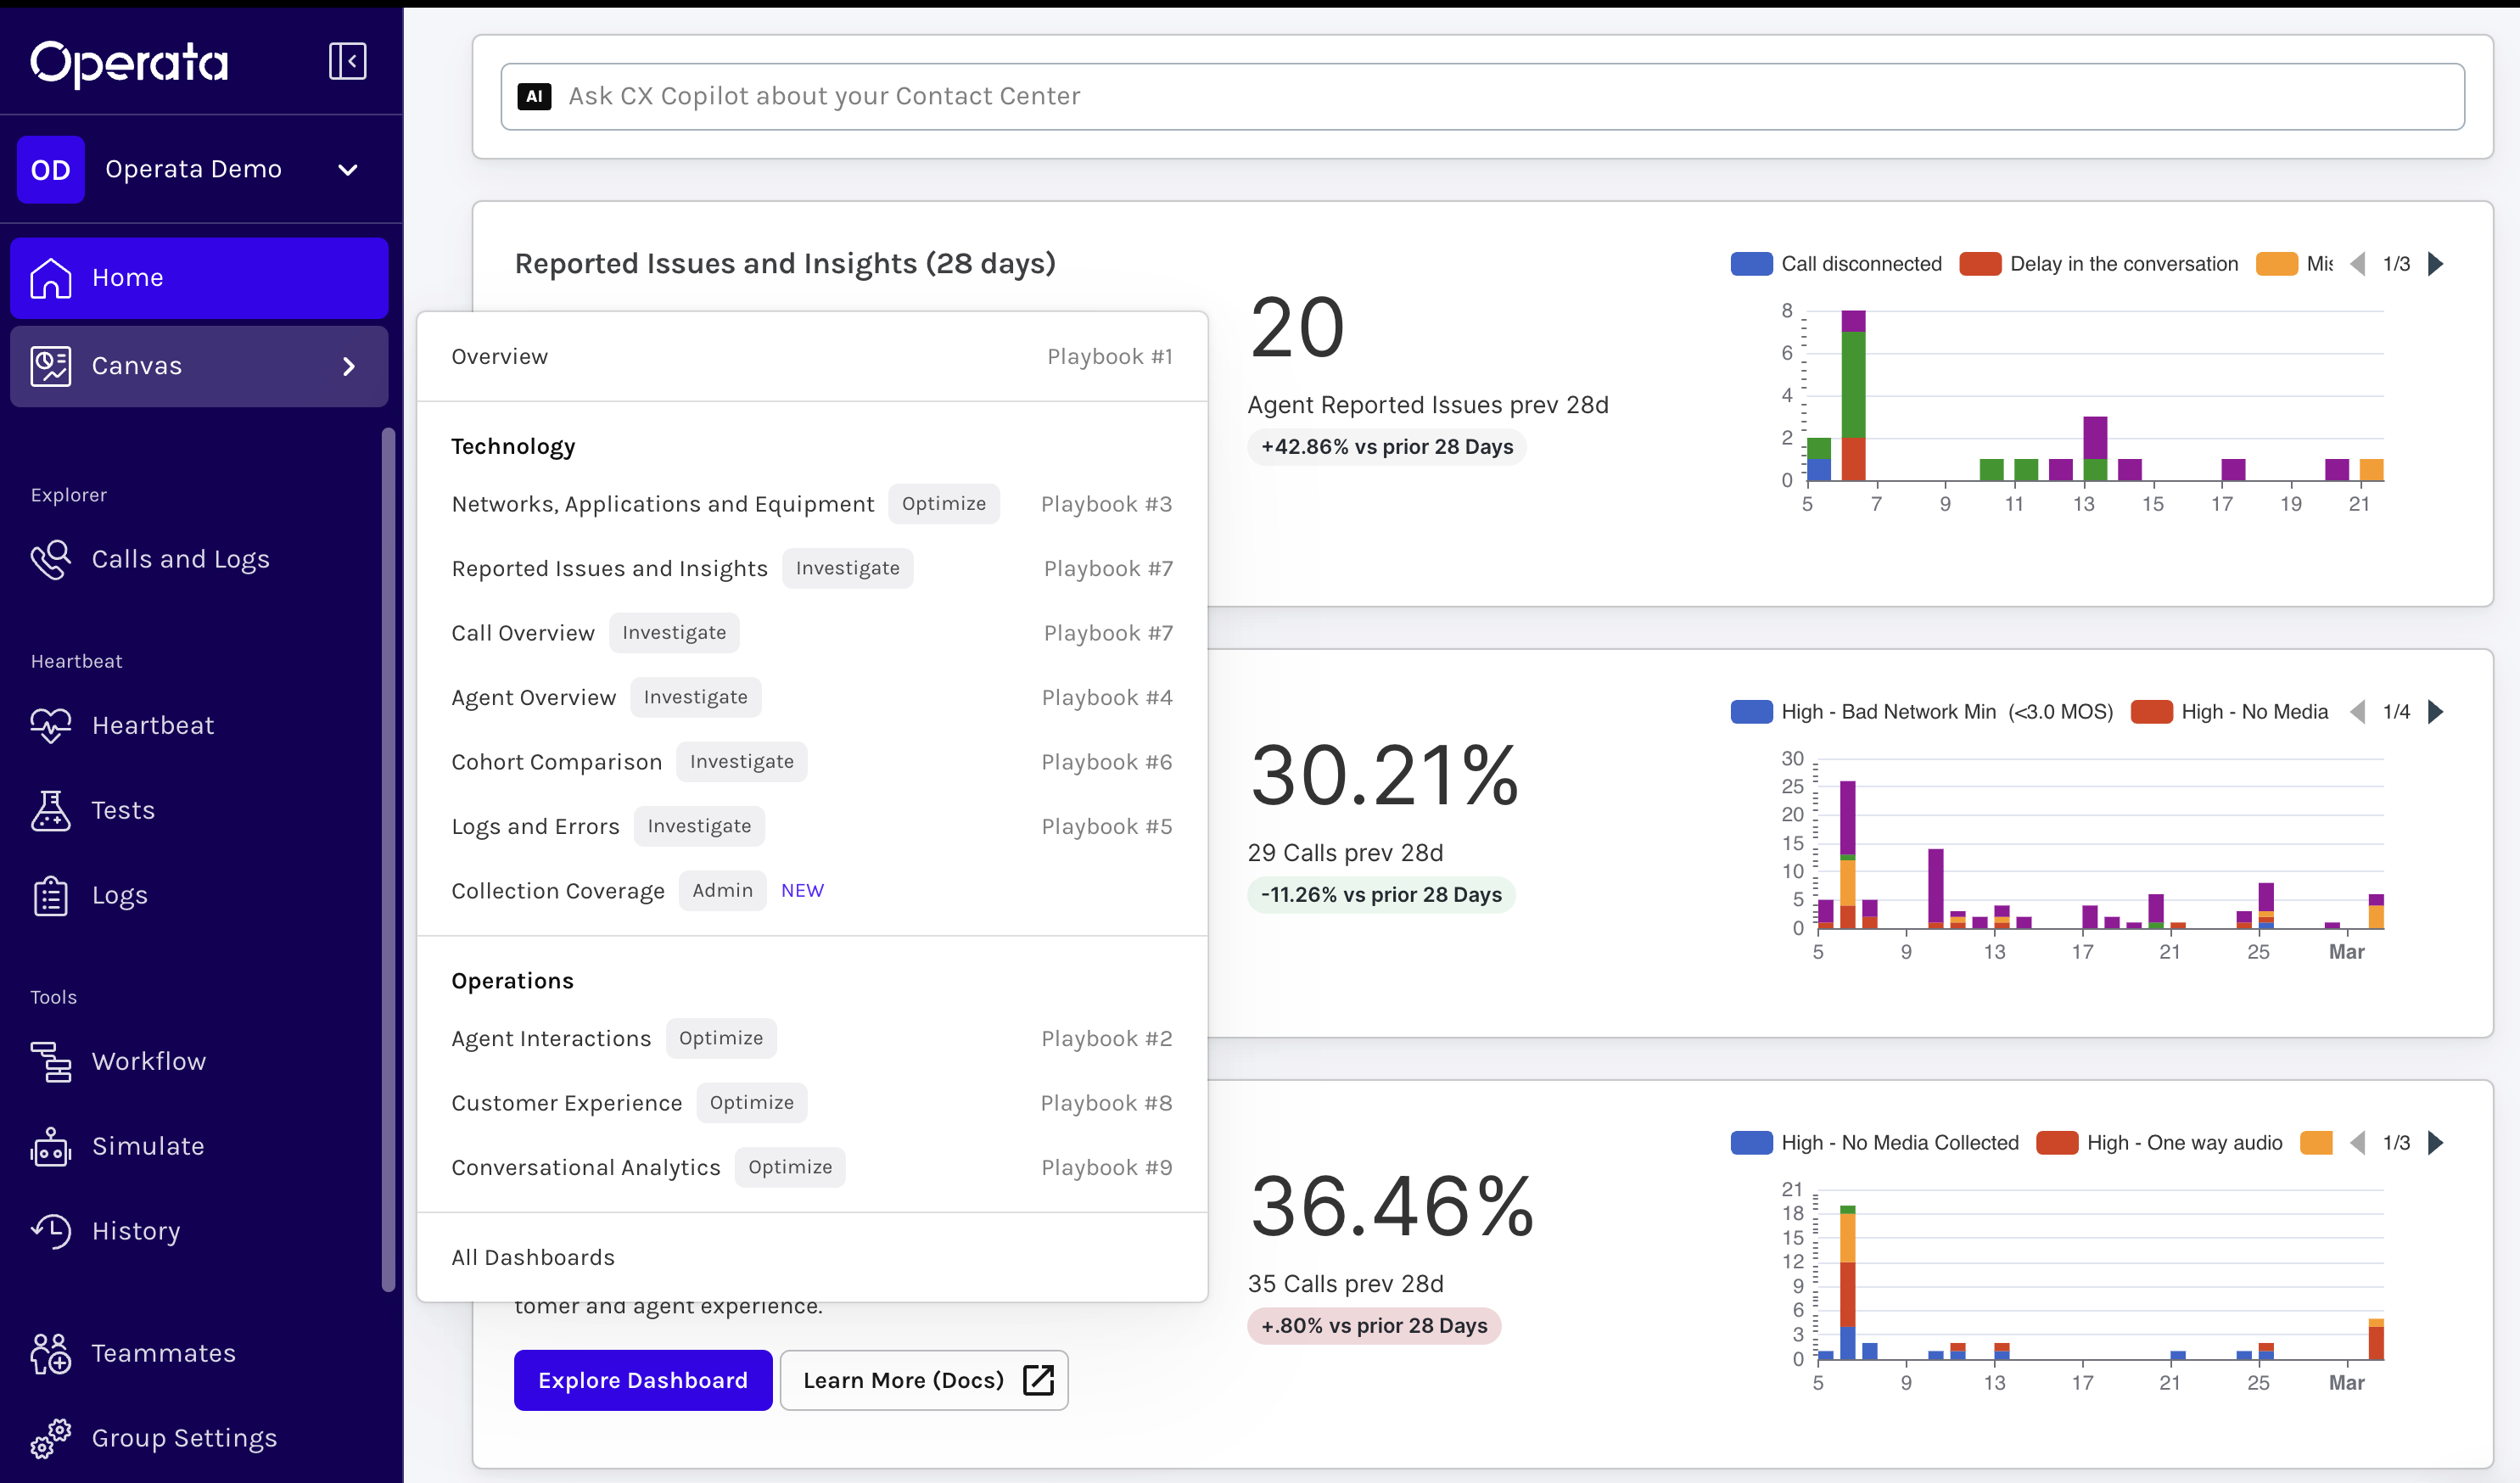Open Conversational Analytics dashboard entry
2520x1483 pixels.
[812, 1168]
